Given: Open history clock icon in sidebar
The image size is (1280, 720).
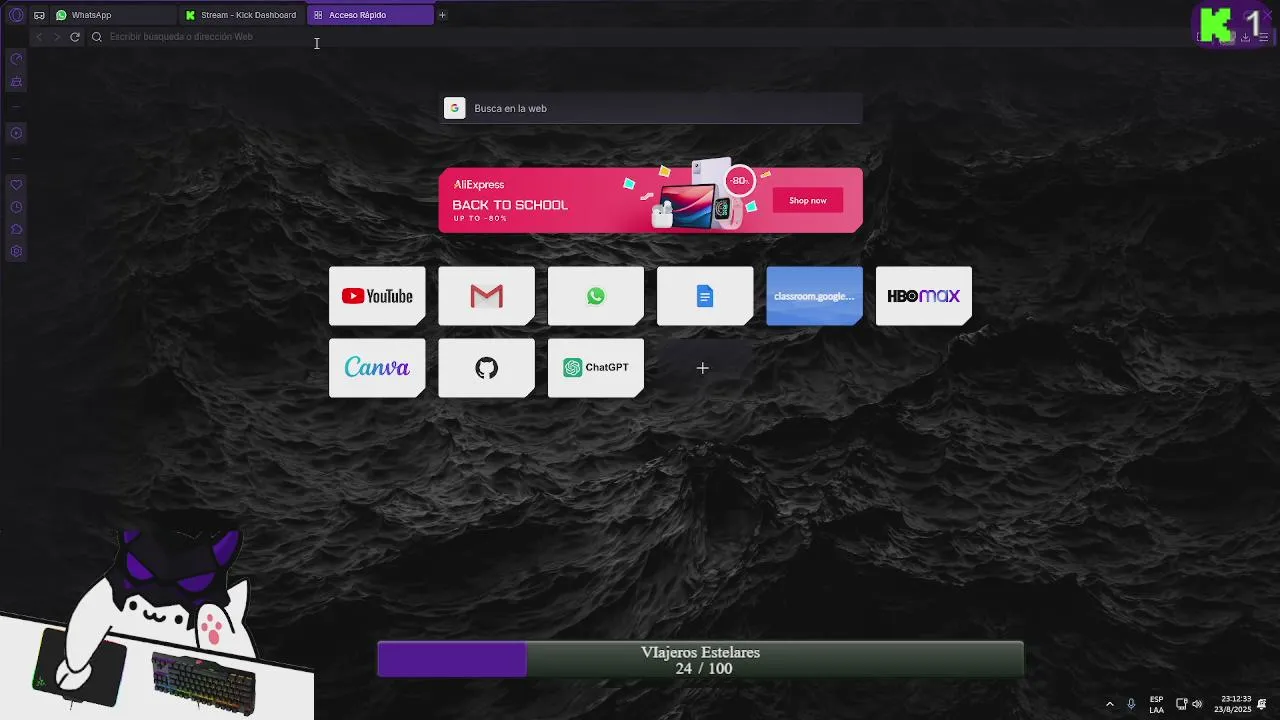Looking at the screenshot, I should [16, 207].
